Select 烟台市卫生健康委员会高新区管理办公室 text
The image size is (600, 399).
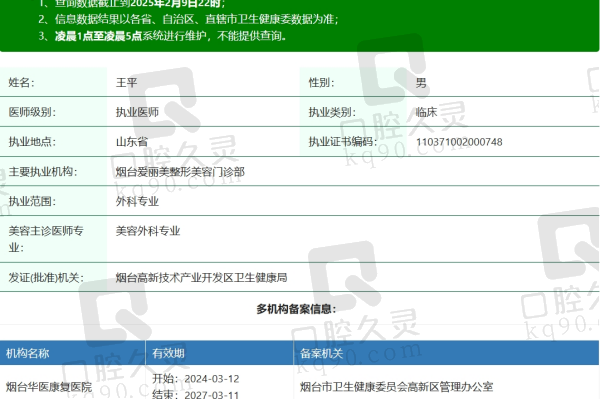click(396, 387)
